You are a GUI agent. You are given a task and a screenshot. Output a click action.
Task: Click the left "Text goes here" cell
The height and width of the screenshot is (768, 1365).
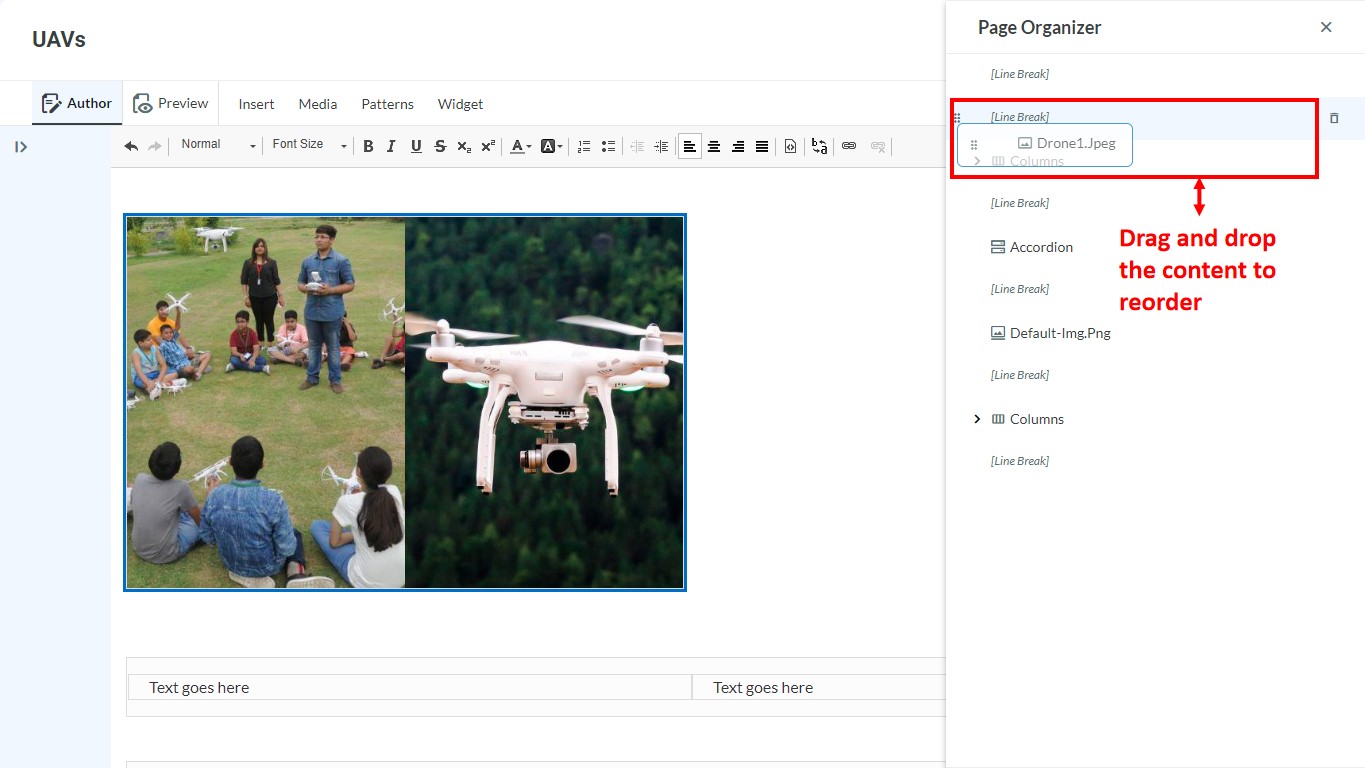pyautogui.click(x=410, y=687)
